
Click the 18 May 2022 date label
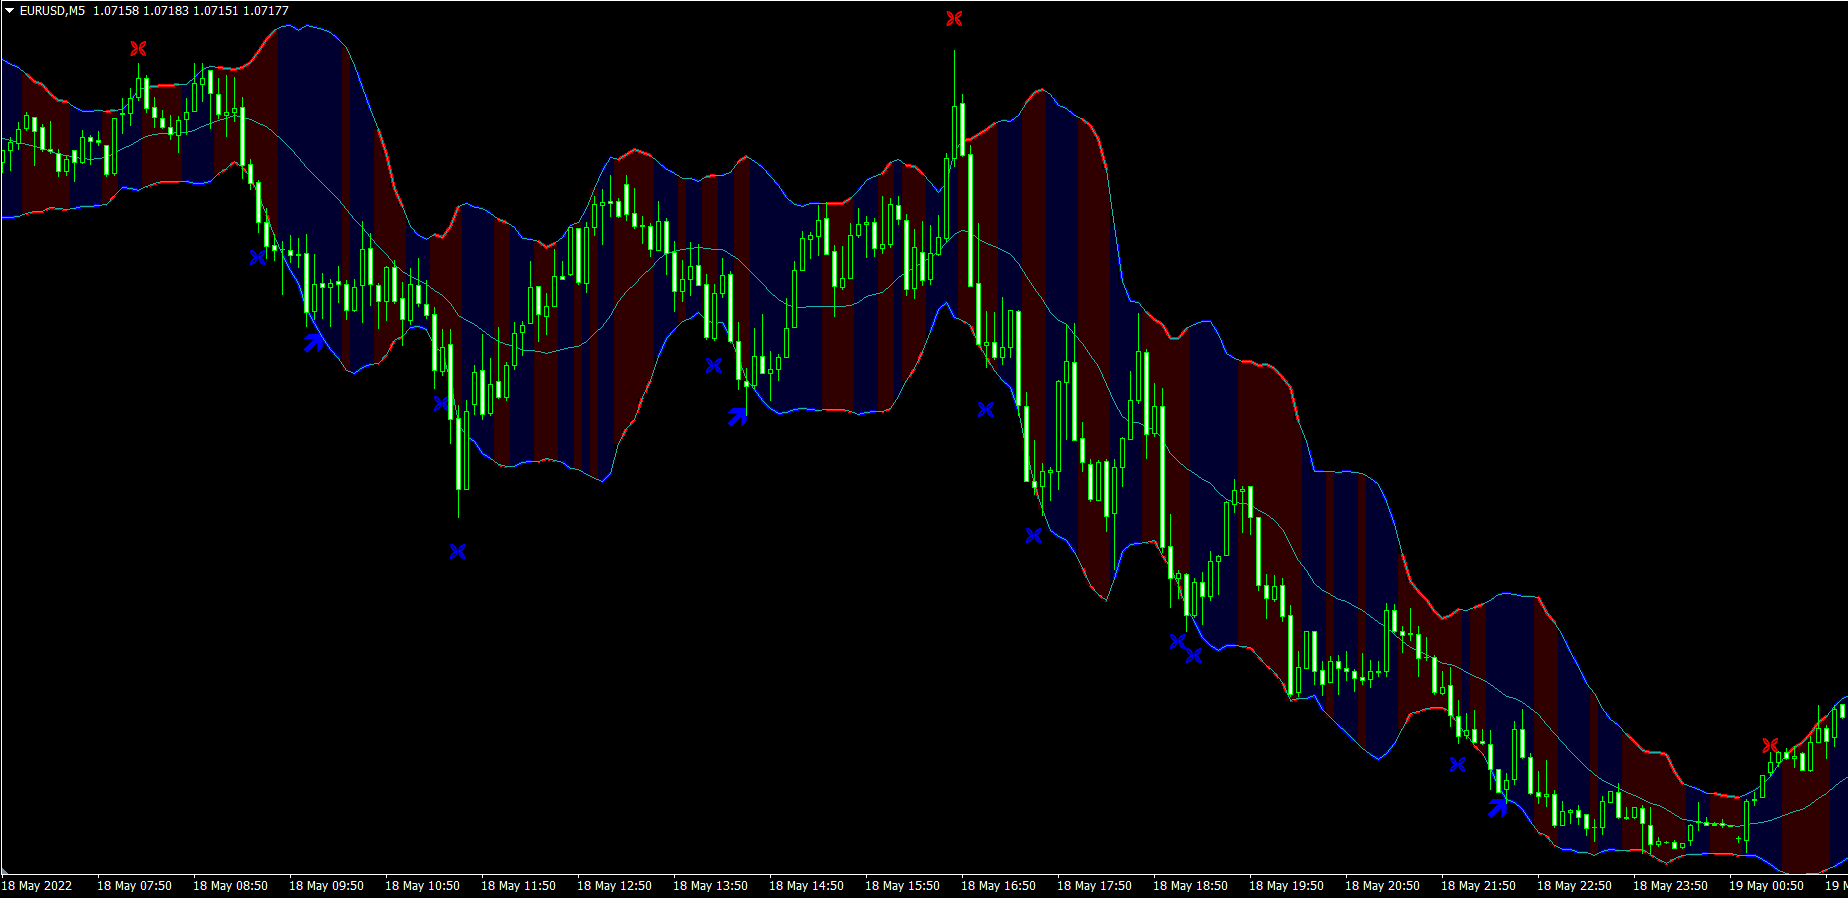pos(37,886)
